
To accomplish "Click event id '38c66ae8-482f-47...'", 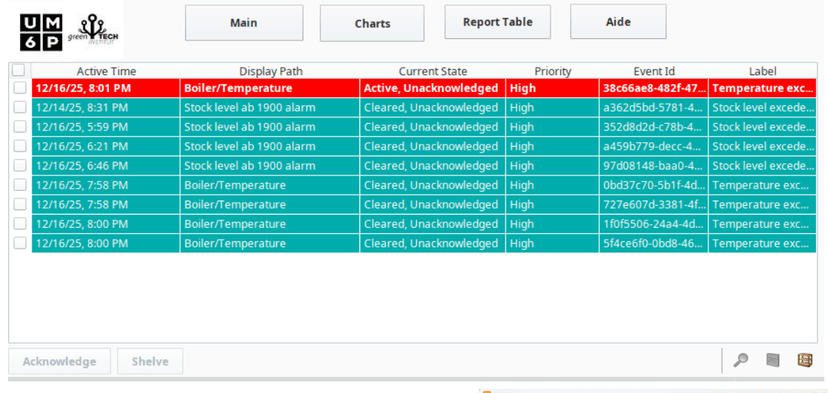I will pyautogui.click(x=654, y=88).
